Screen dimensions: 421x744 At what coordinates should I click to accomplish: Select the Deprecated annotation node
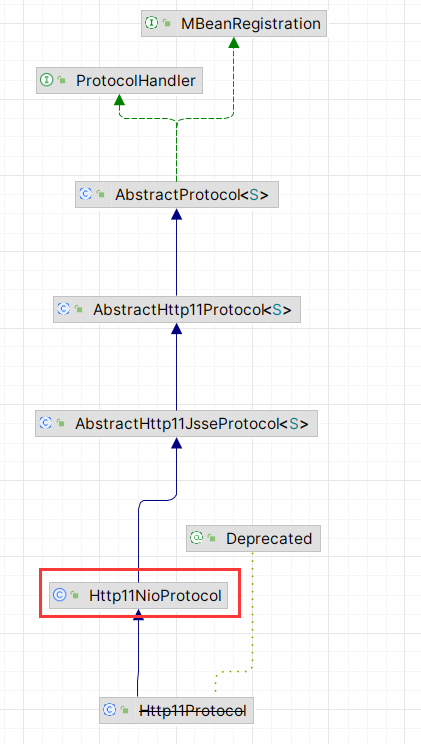point(253,539)
